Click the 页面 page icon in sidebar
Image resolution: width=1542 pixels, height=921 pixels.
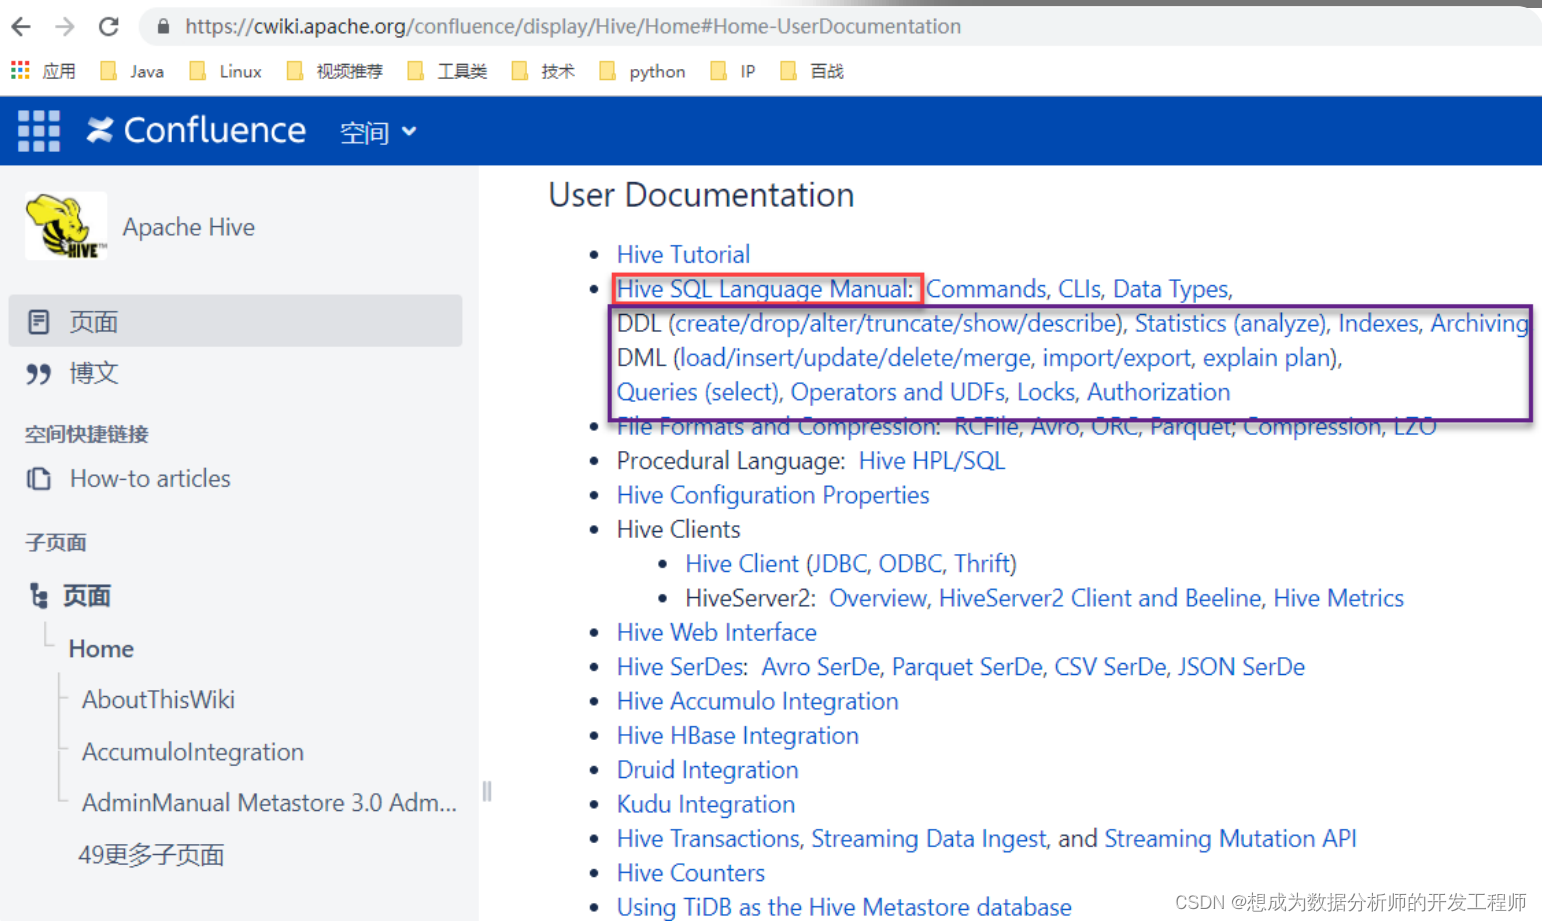click(x=39, y=322)
